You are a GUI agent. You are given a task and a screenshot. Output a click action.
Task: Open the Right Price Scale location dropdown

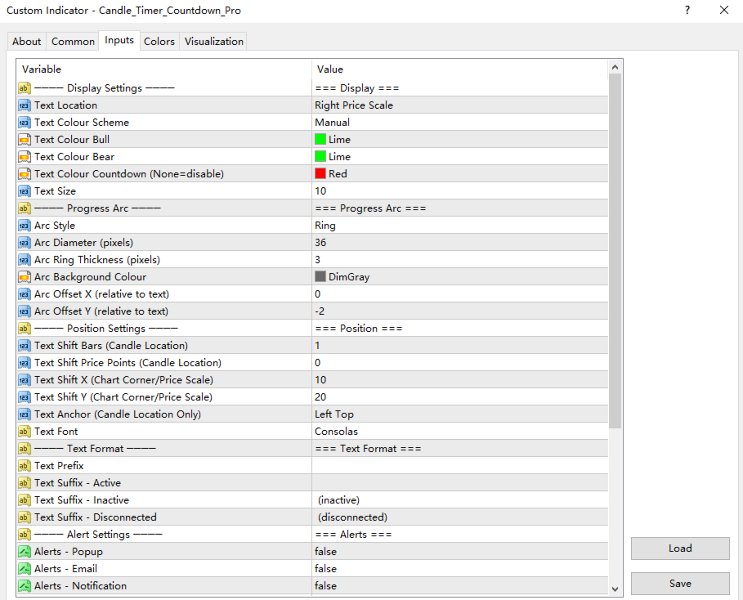click(460, 105)
